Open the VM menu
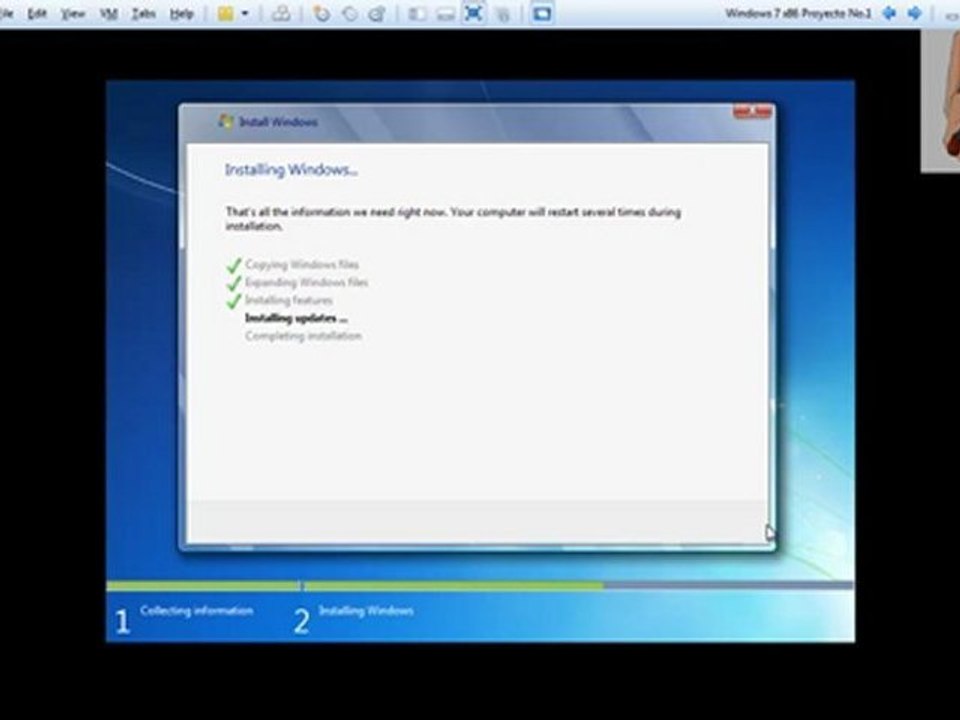The image size is (960, 720). coord(108,13)
